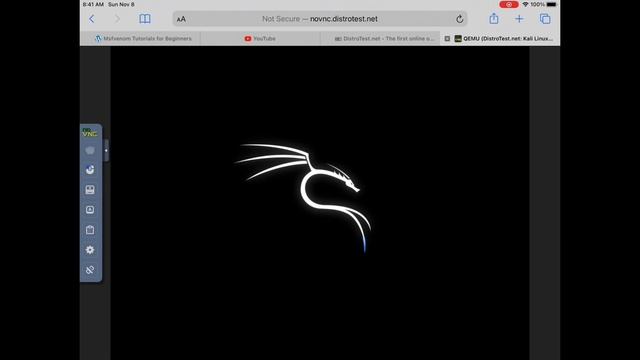Show noVNC extra keys
This screenshot has height=360, width=640.
(x=90, y=210)
